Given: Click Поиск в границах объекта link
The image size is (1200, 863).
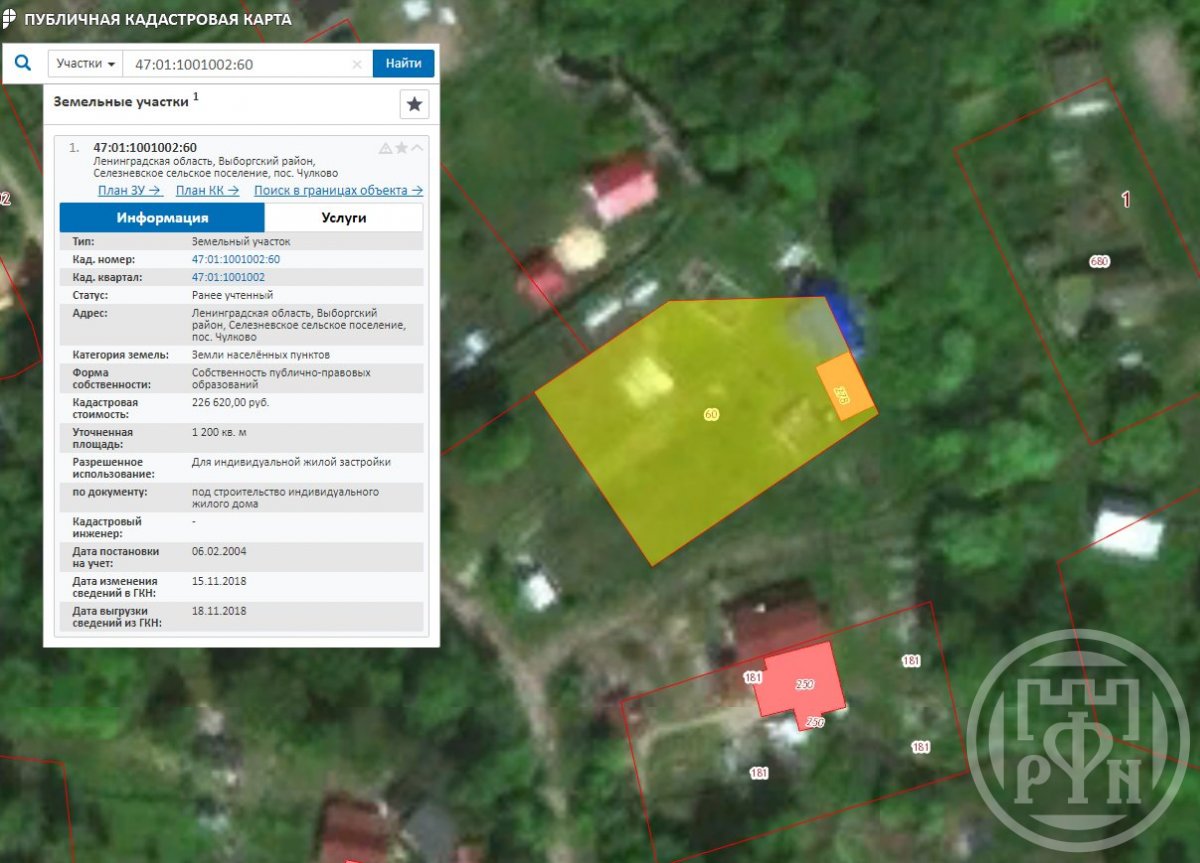Looking at the screenshot, I should click(338, 190).
